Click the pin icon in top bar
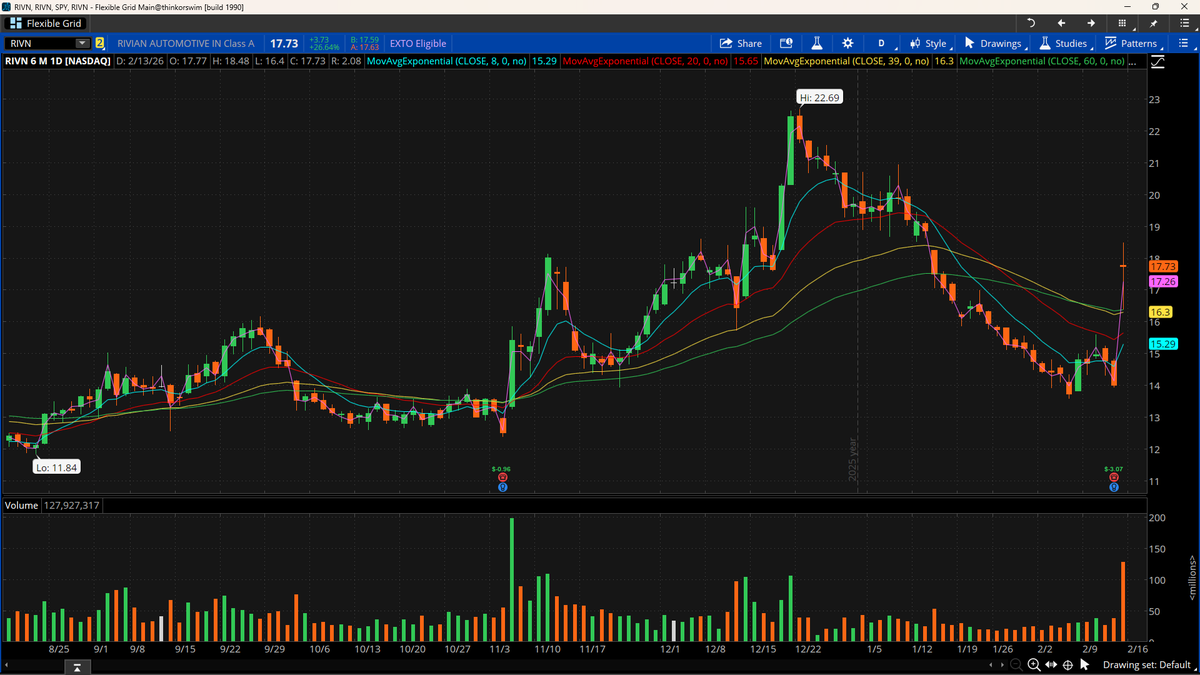This screenshot has height=675, width=1200. click(1153, 23)
